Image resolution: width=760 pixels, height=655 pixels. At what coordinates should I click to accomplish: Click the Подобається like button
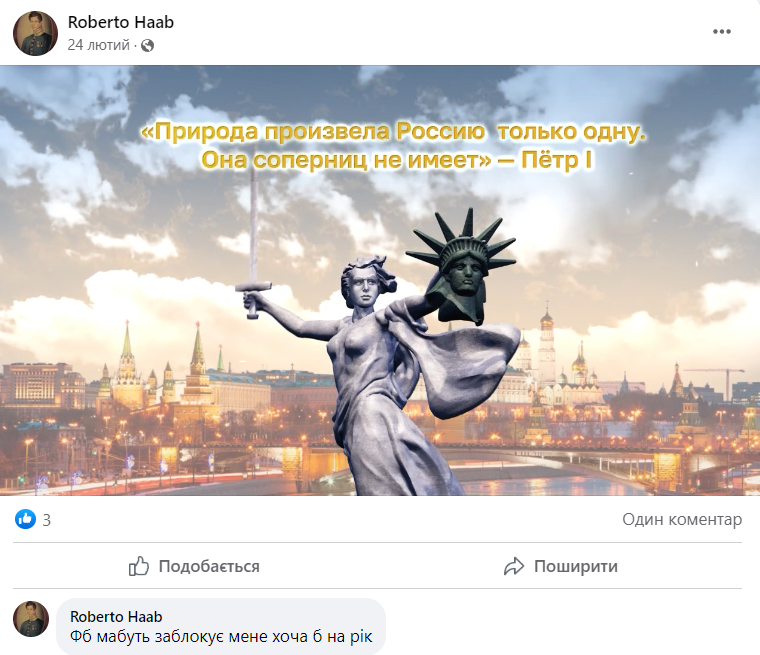pyautogui.click(x=194, y=566)
